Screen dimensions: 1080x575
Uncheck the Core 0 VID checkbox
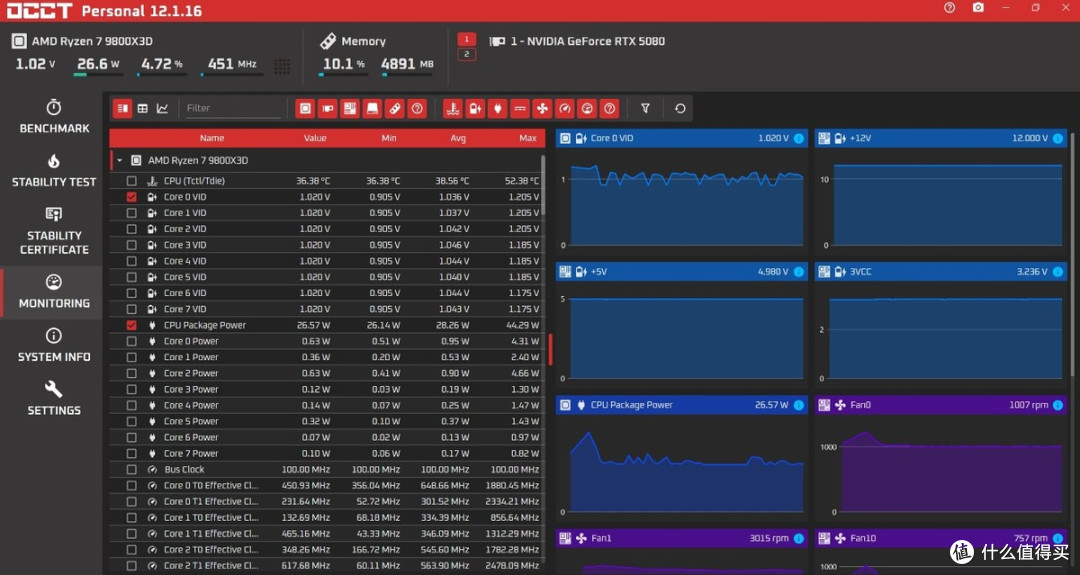132,197
